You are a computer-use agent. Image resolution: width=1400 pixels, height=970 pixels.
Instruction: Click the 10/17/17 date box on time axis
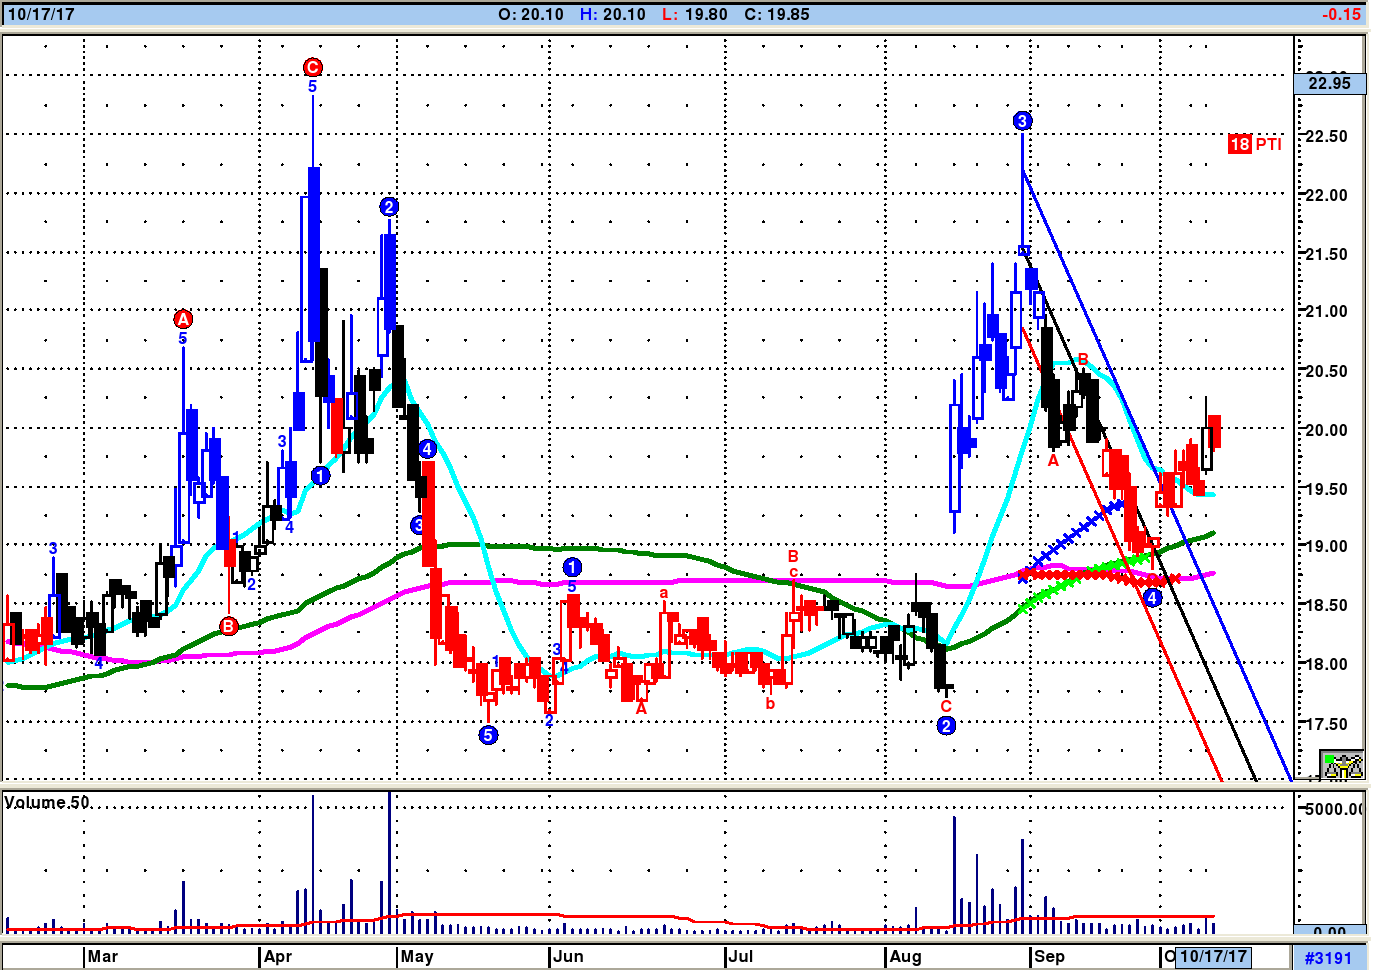1213,956
